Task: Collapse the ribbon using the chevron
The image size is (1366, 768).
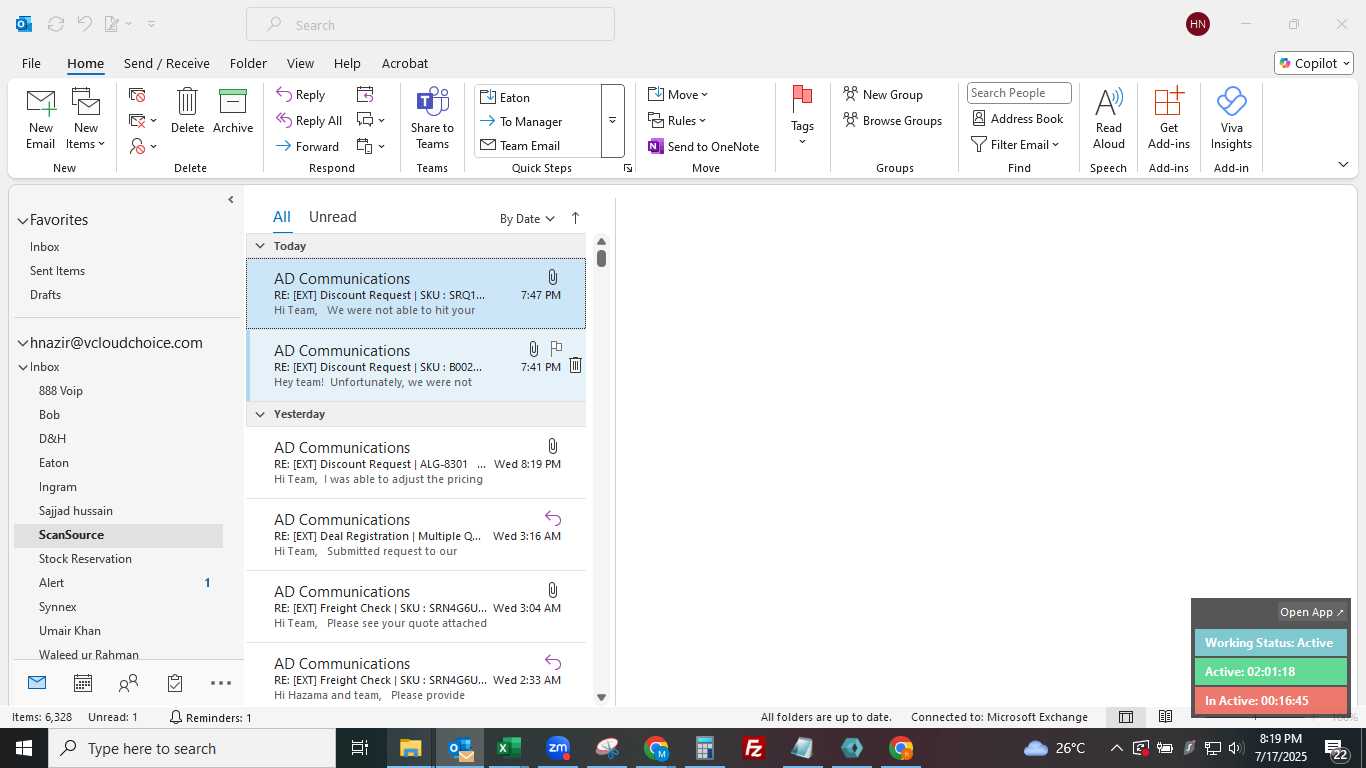Action: pos(1343,164)
